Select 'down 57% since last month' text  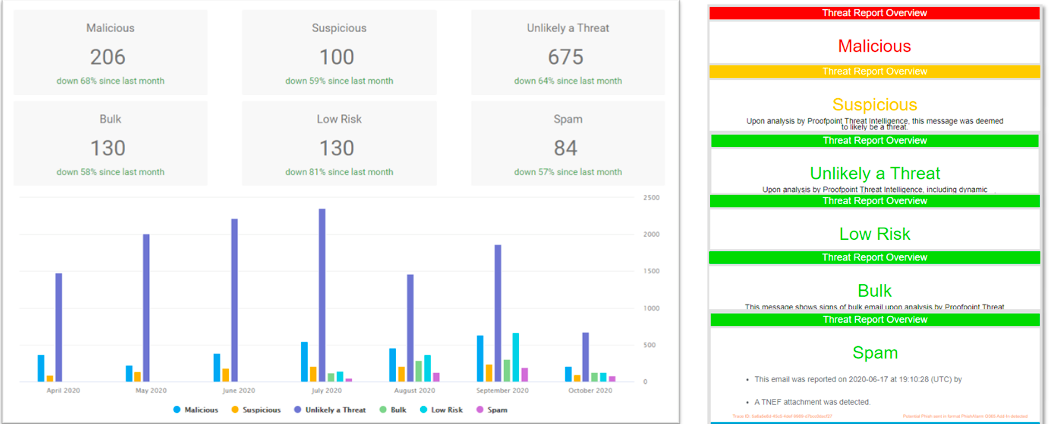click(567, 172)
